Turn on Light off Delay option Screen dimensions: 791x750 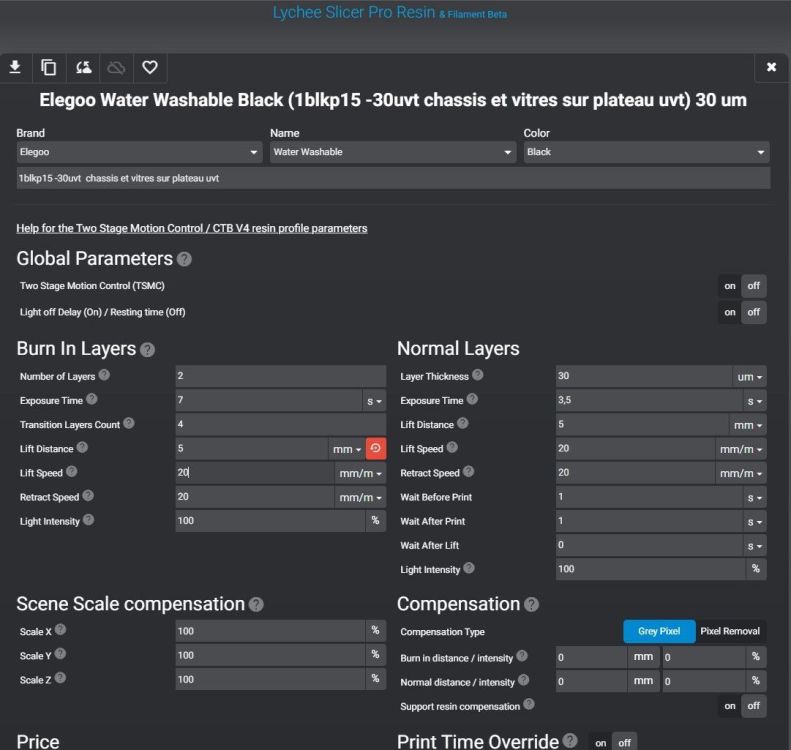point(729,312)
